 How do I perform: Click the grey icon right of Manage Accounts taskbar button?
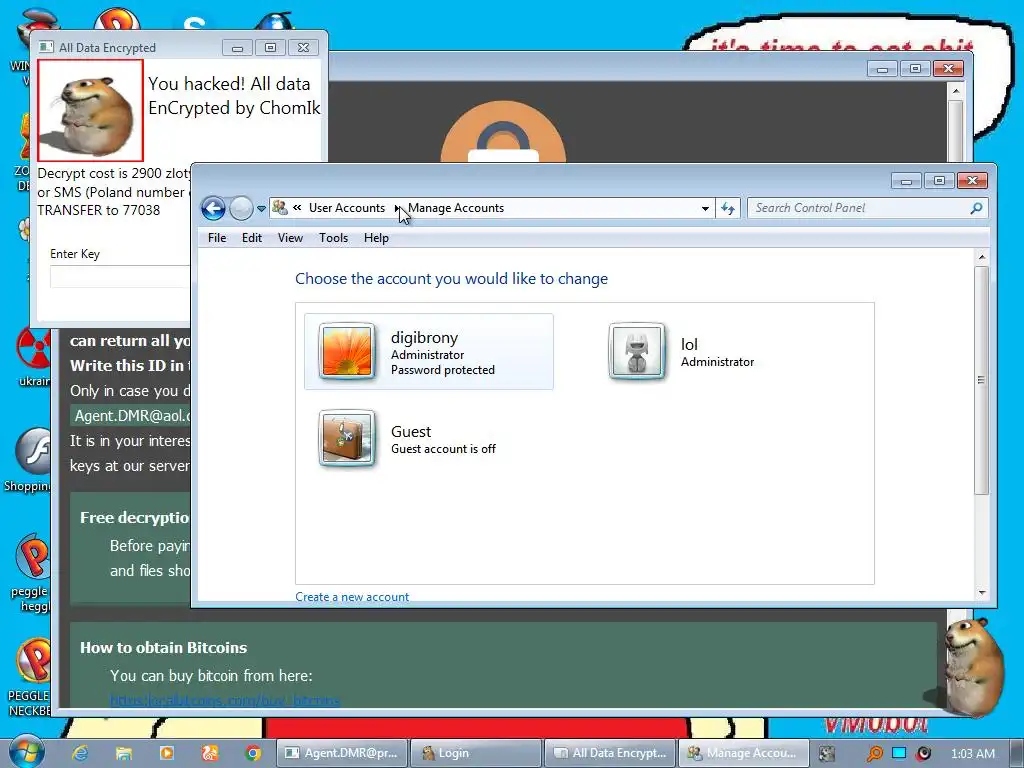click(827, 754)
